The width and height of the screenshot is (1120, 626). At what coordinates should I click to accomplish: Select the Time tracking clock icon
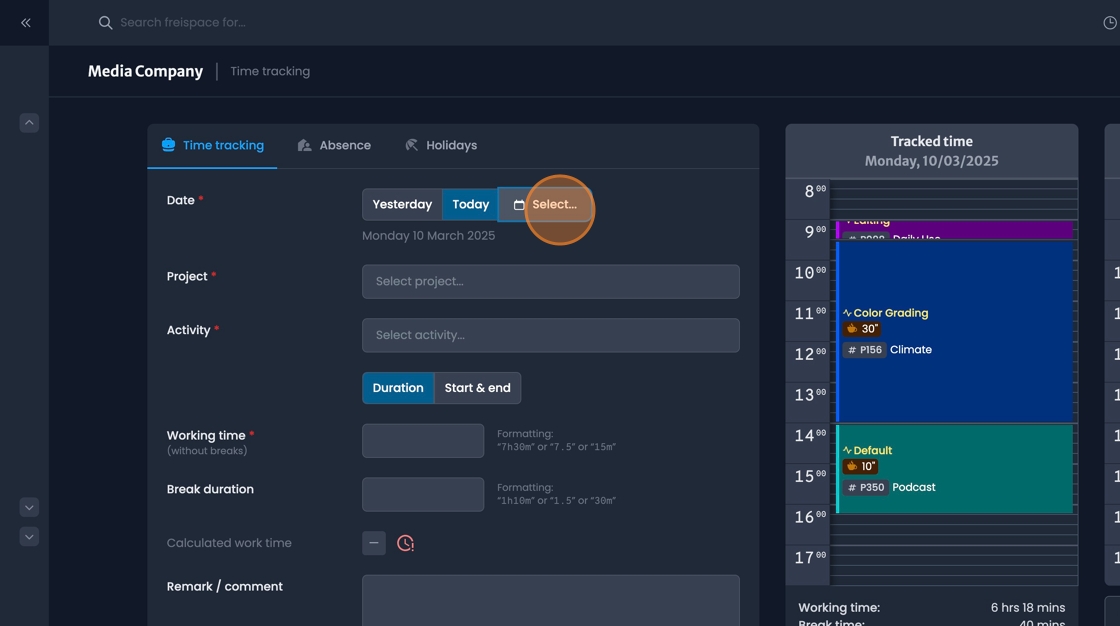coord(167,144)
